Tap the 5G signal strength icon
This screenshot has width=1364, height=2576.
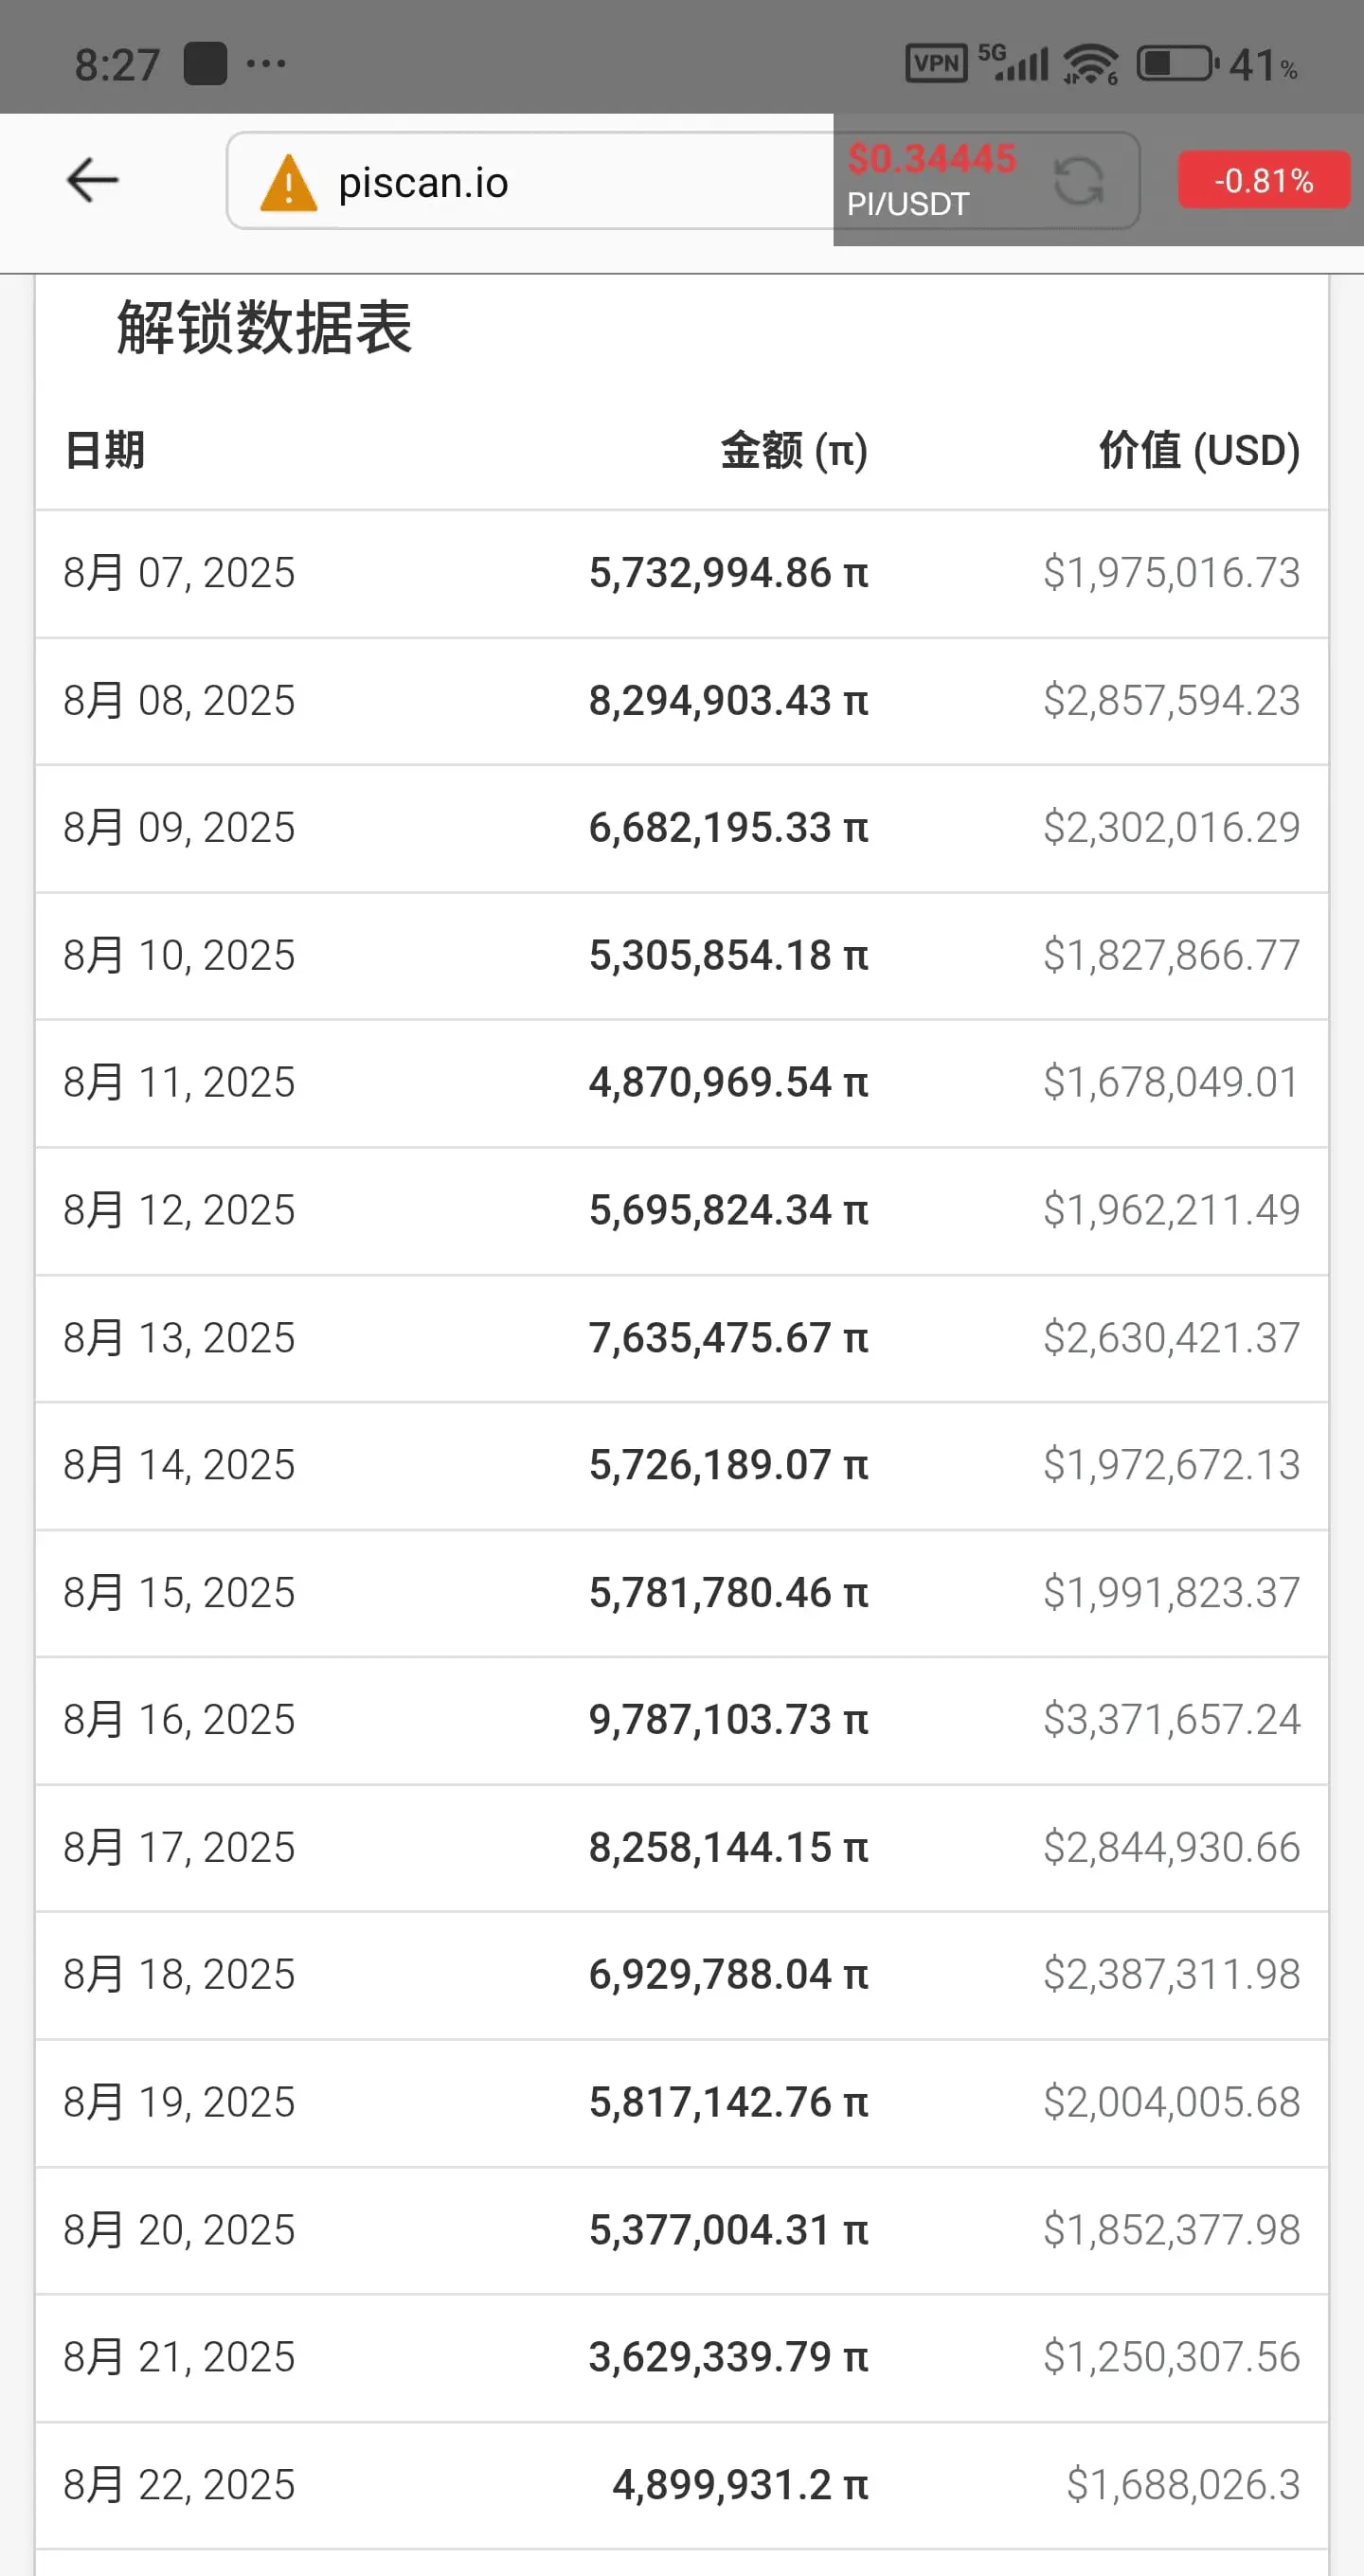coord(1013,62)
